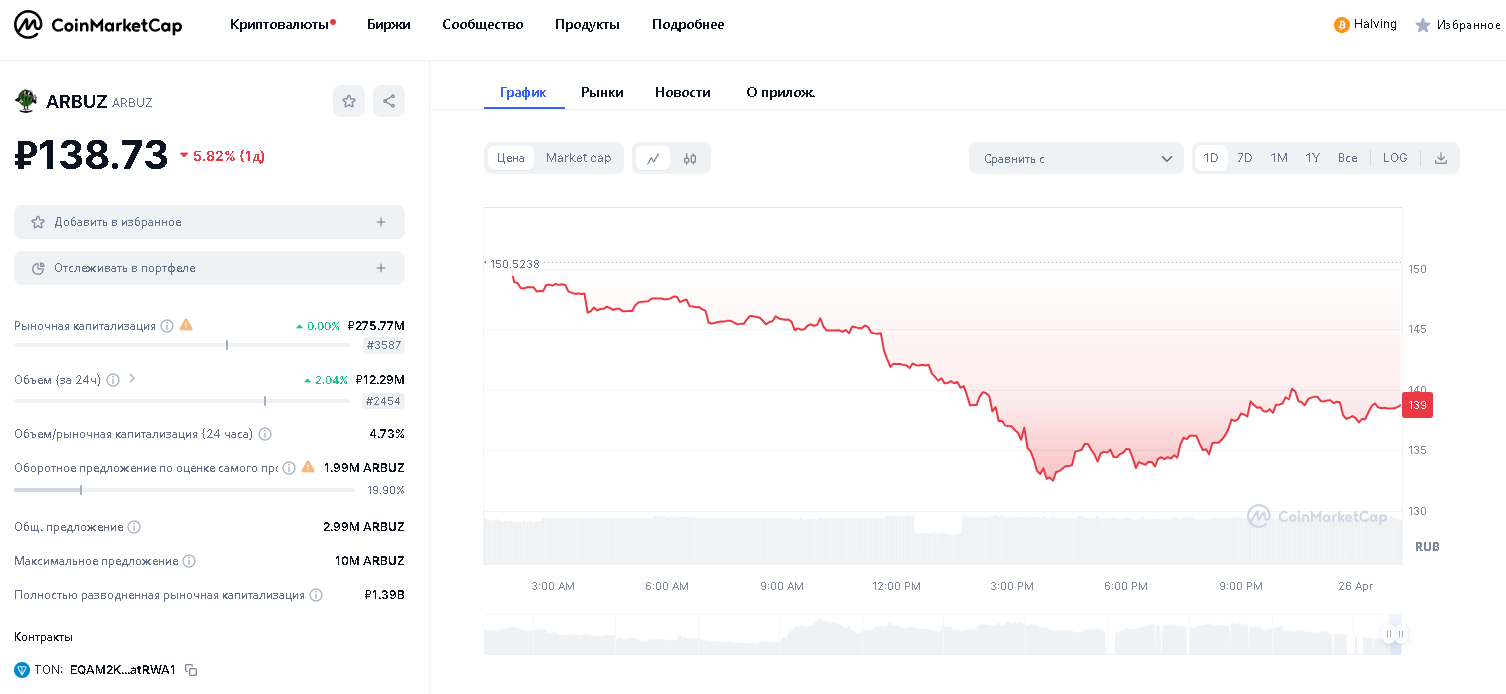Open Избранное watchlist in the top bar
Viewport: 1506px width, 694px height.
tap(1457, 25)
